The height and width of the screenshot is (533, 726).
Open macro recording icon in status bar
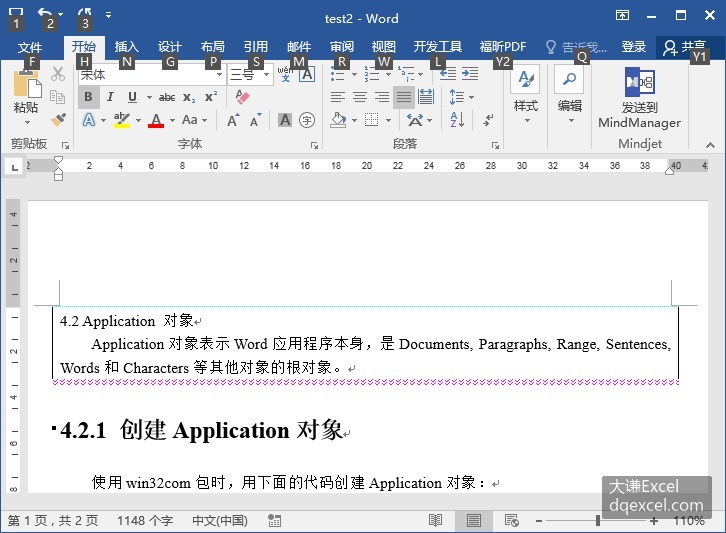(x=274, y=520)
